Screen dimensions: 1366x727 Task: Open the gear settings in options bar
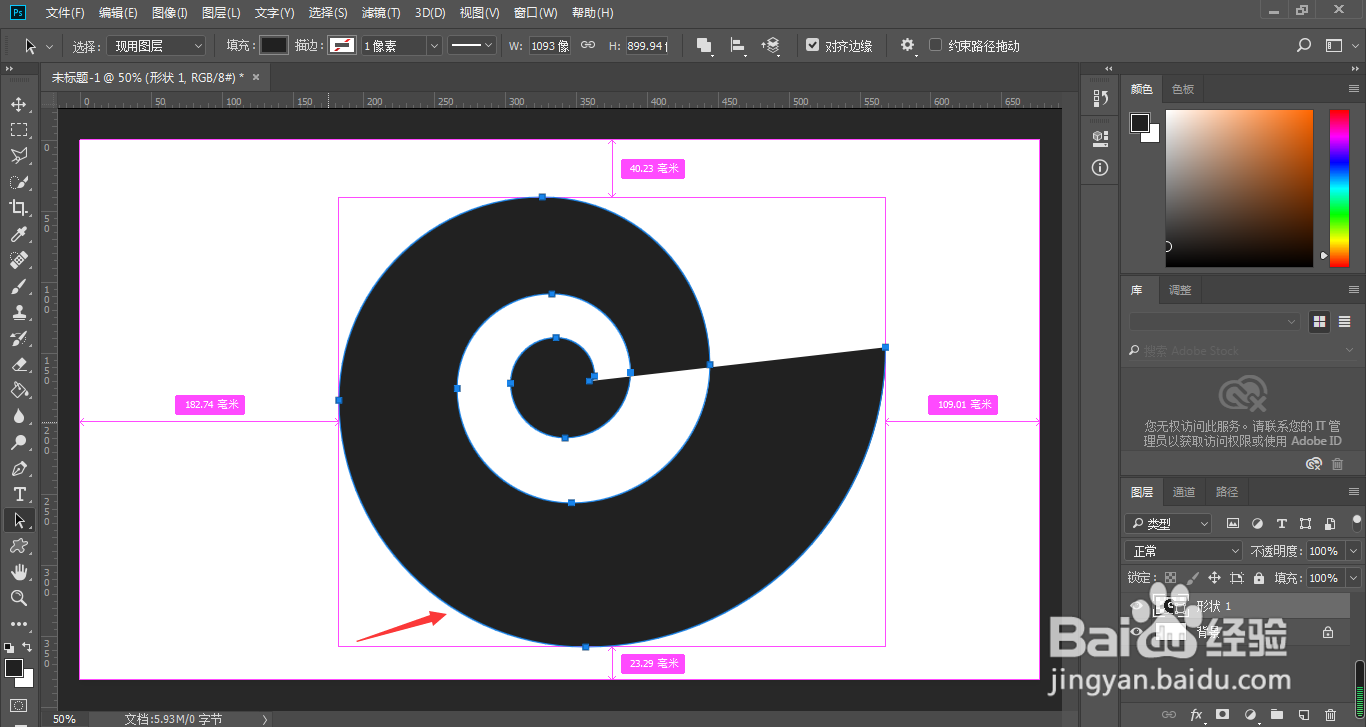pos(908,46)
